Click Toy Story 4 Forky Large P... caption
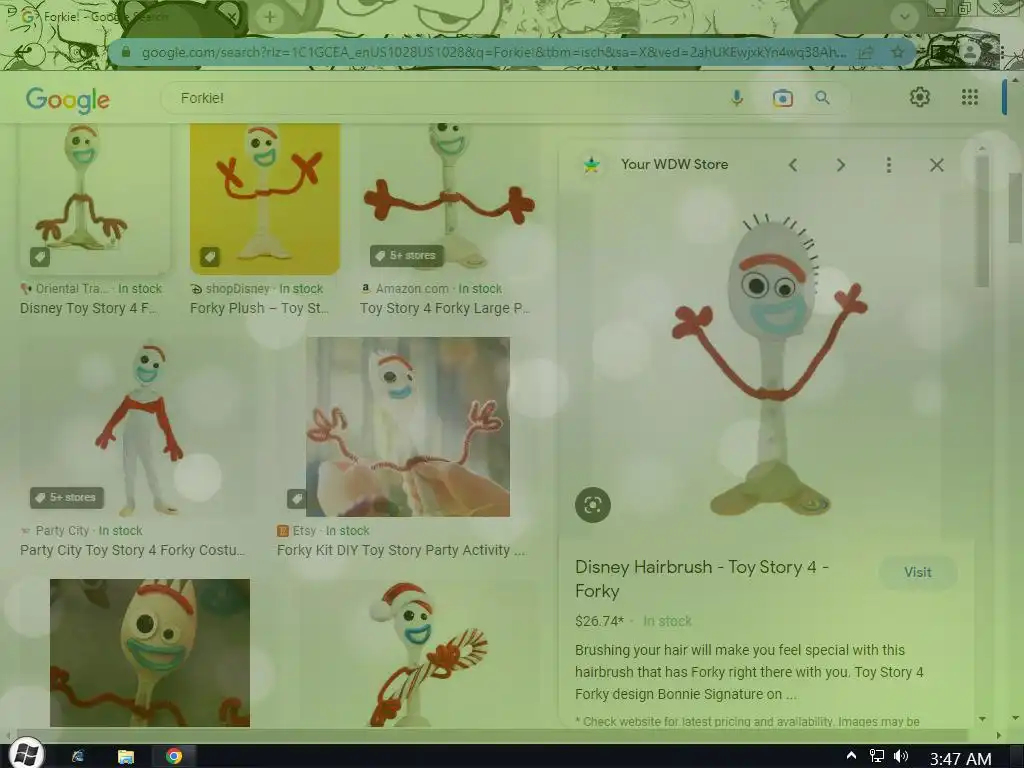1024x768 pixels. (x=445, y=308)
